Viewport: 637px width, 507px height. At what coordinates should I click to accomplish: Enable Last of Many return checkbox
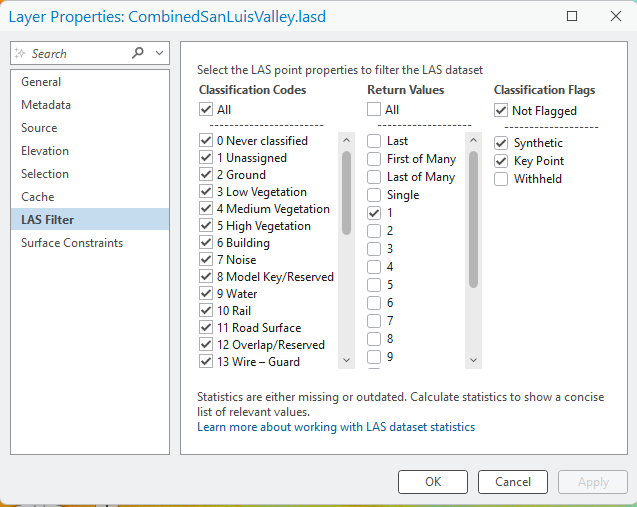click(374, 177)
